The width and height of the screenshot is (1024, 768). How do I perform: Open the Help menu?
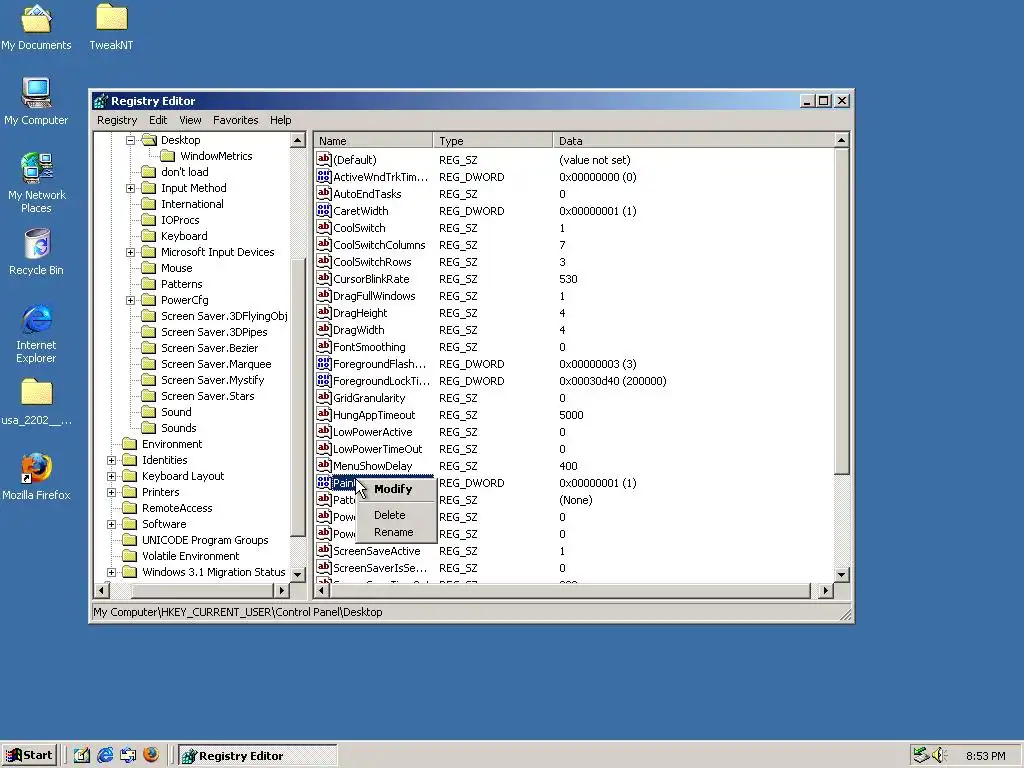coord(281,120)
